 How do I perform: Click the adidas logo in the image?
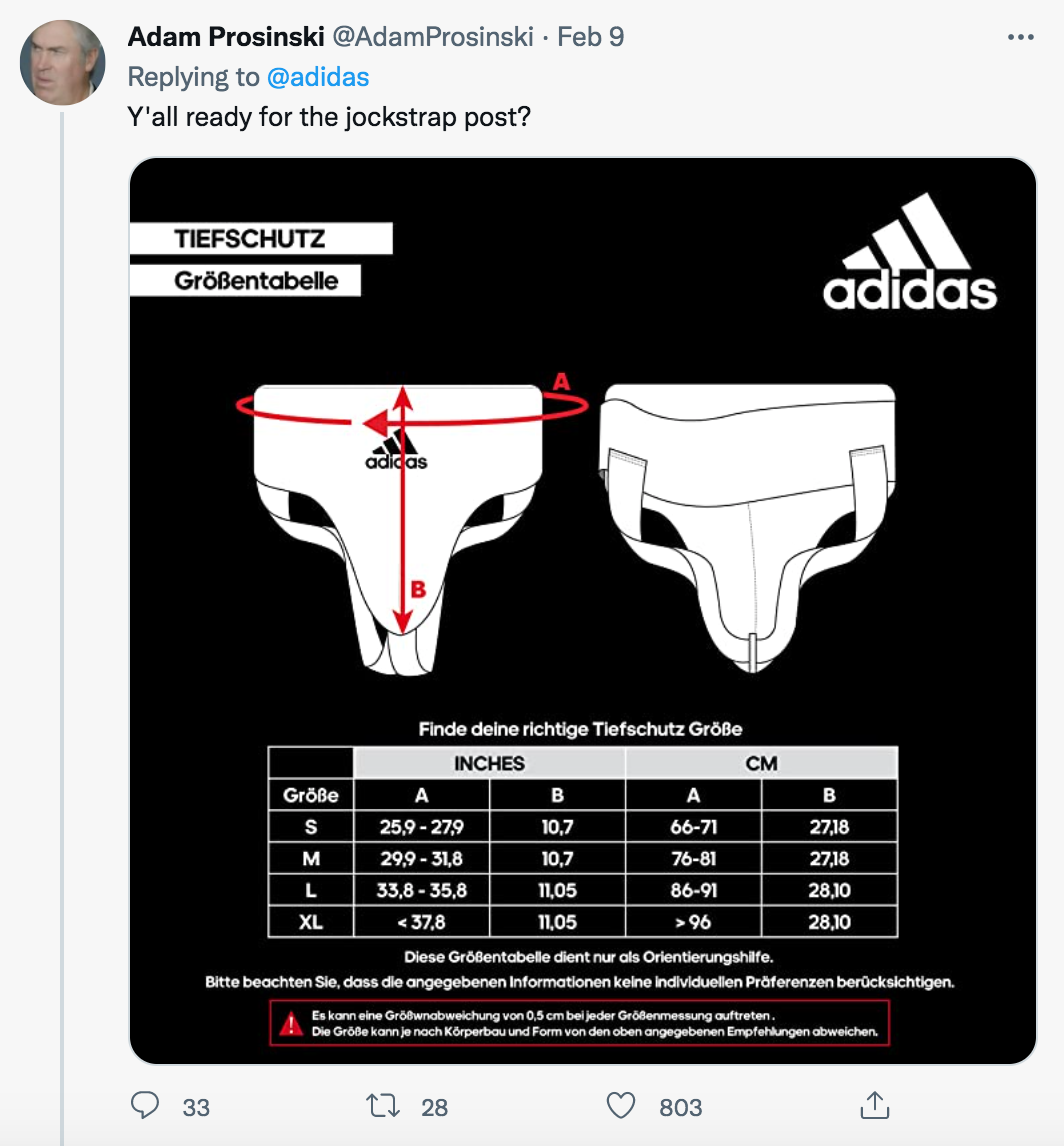click(x=909, y=252)
